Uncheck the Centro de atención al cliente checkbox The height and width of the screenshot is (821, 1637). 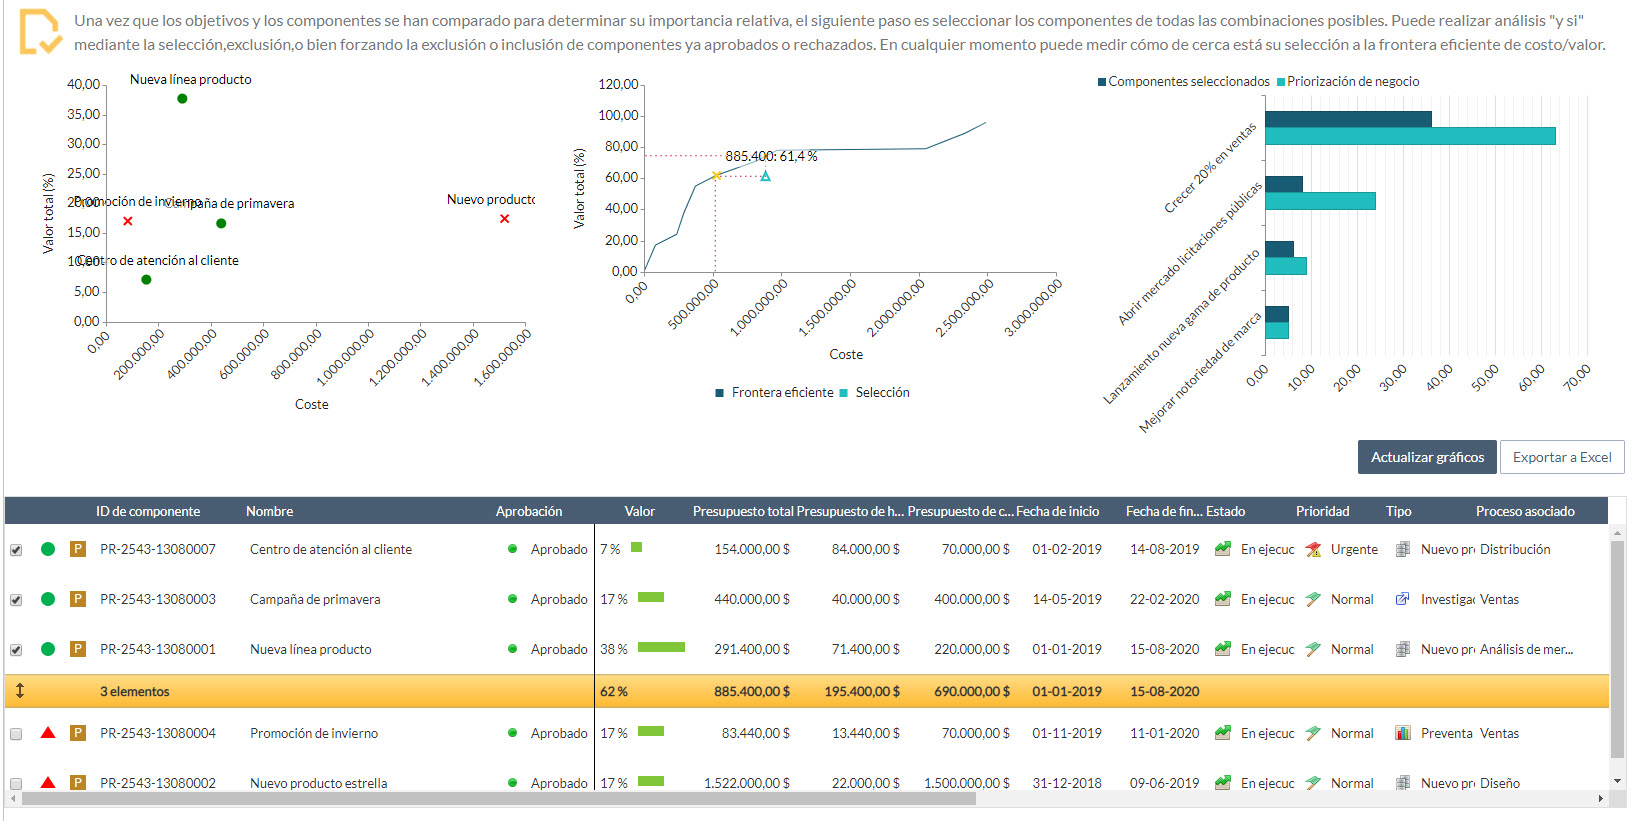point(16,550)
